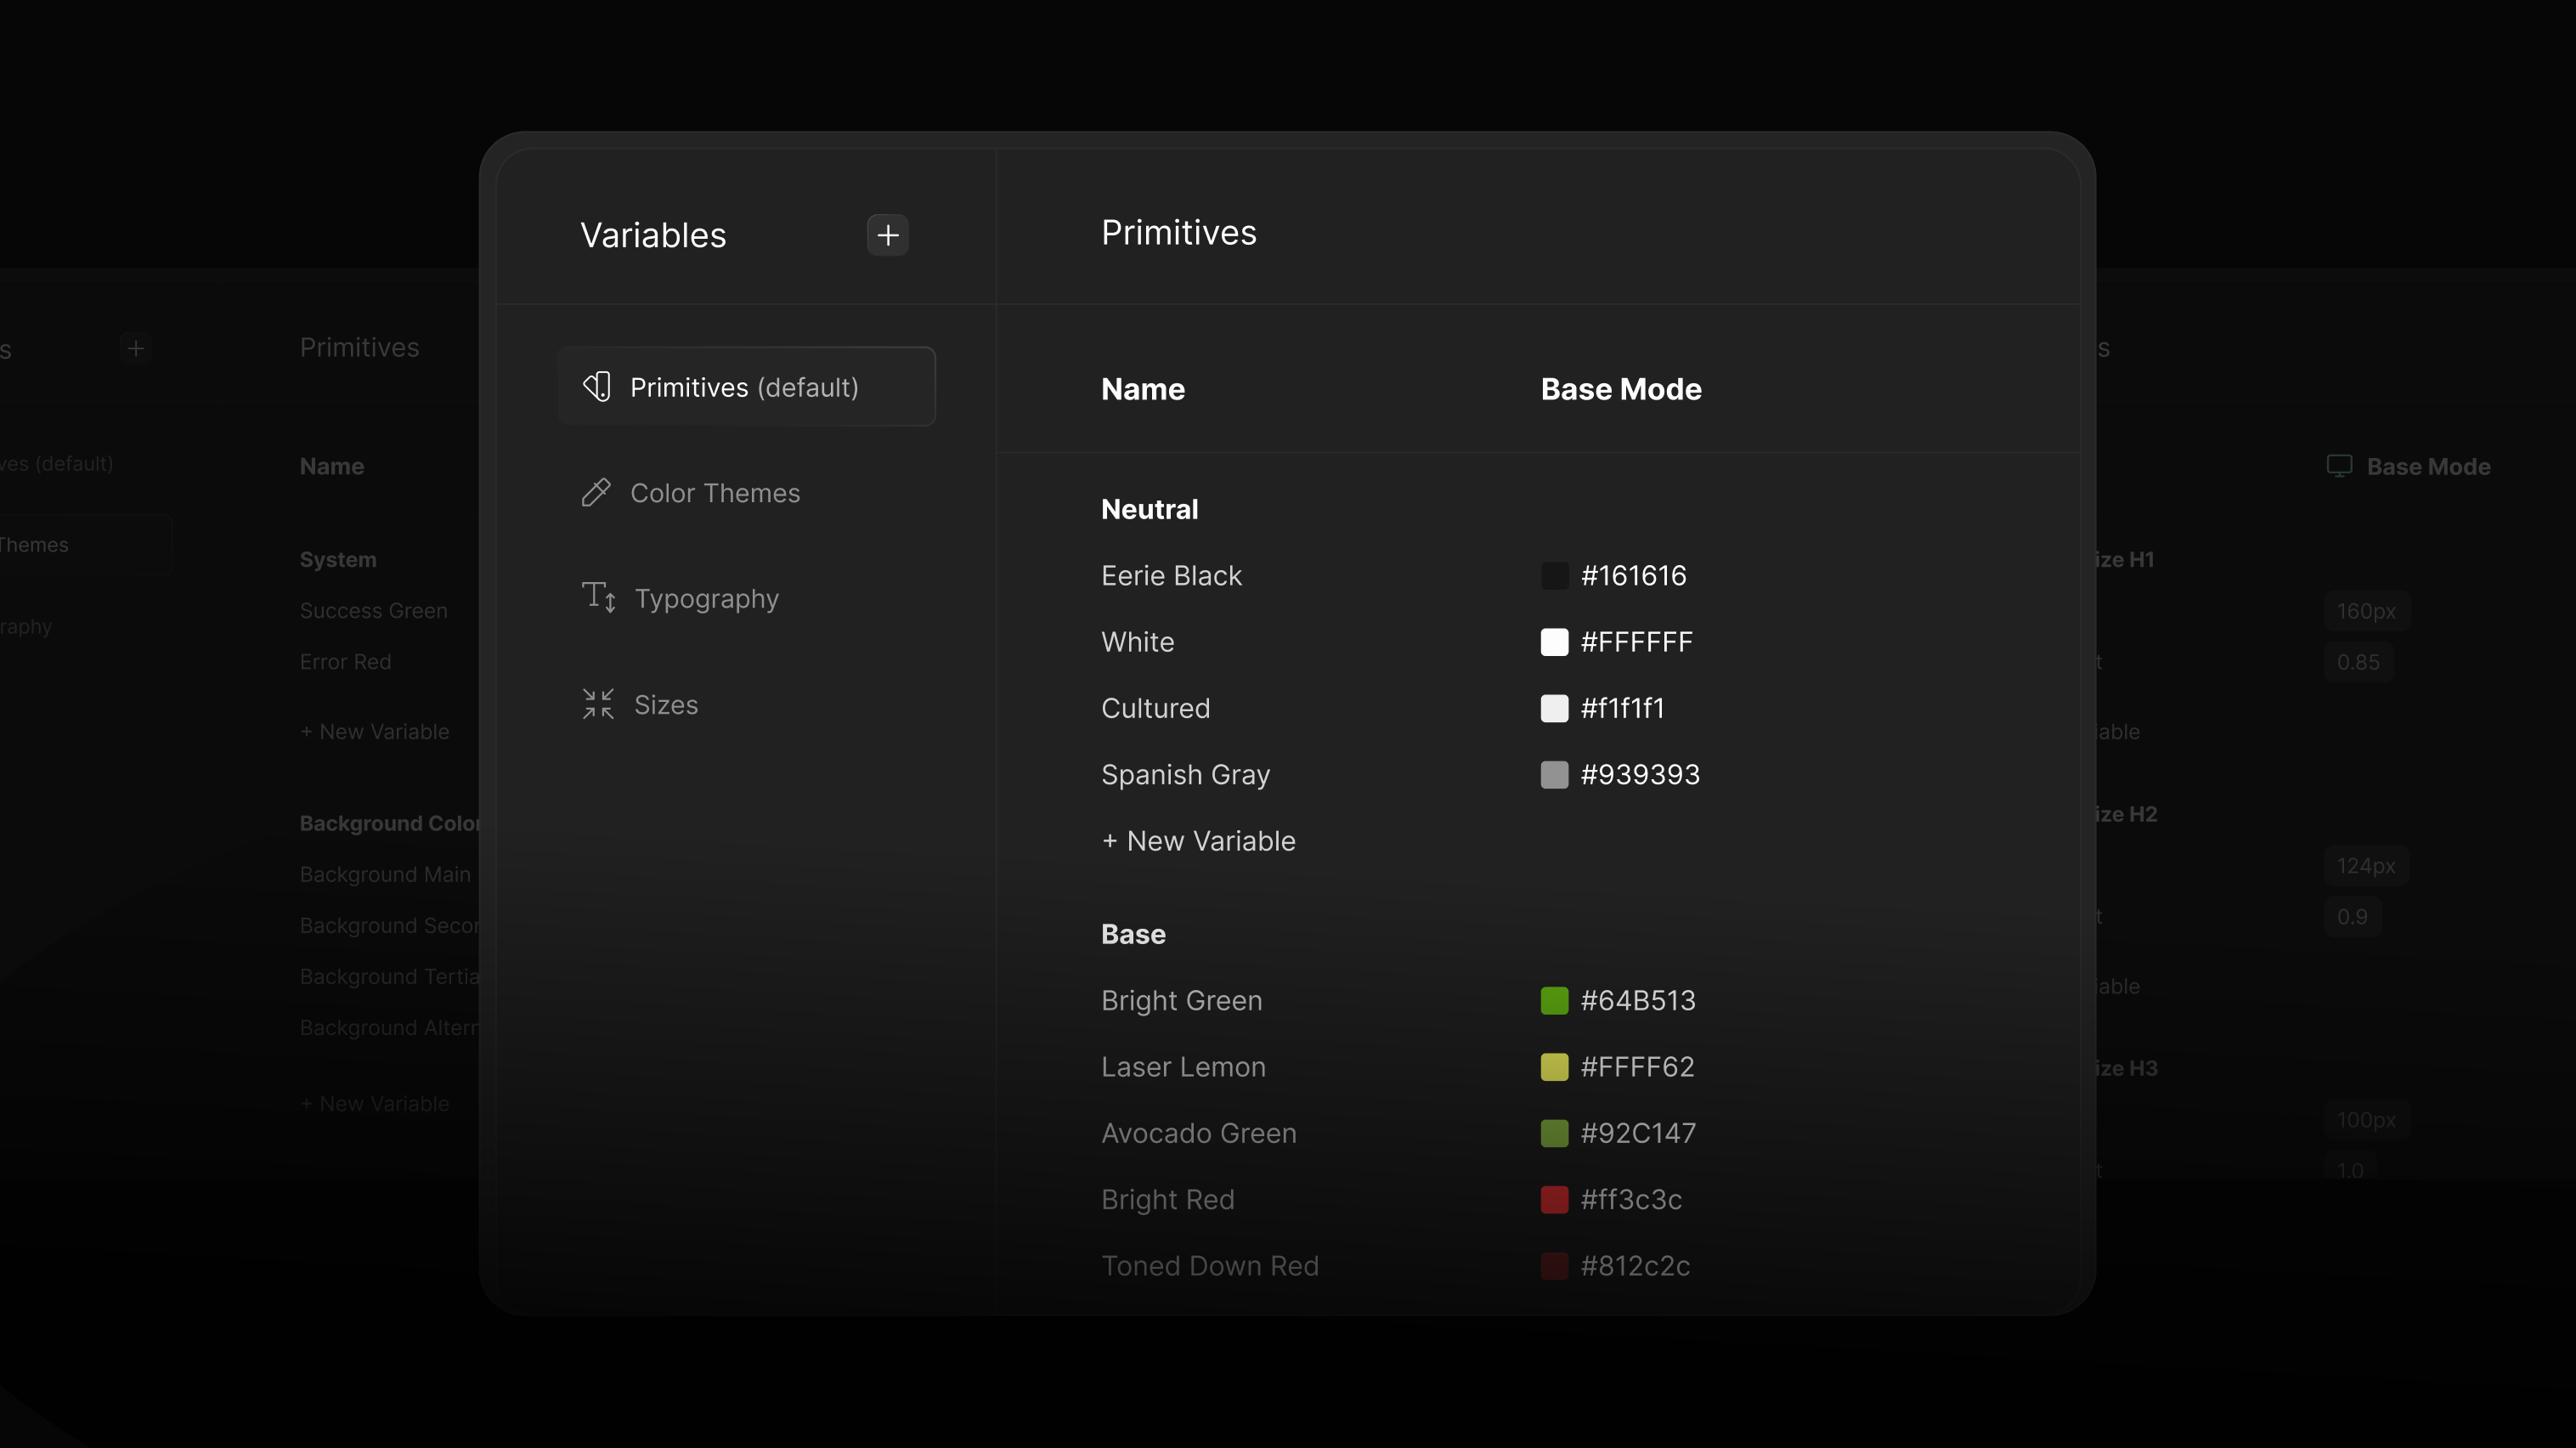Click the Sizes collapse-arrows icon
The height and width of the screenshot is (1448, 2576).
coord(598,704)
